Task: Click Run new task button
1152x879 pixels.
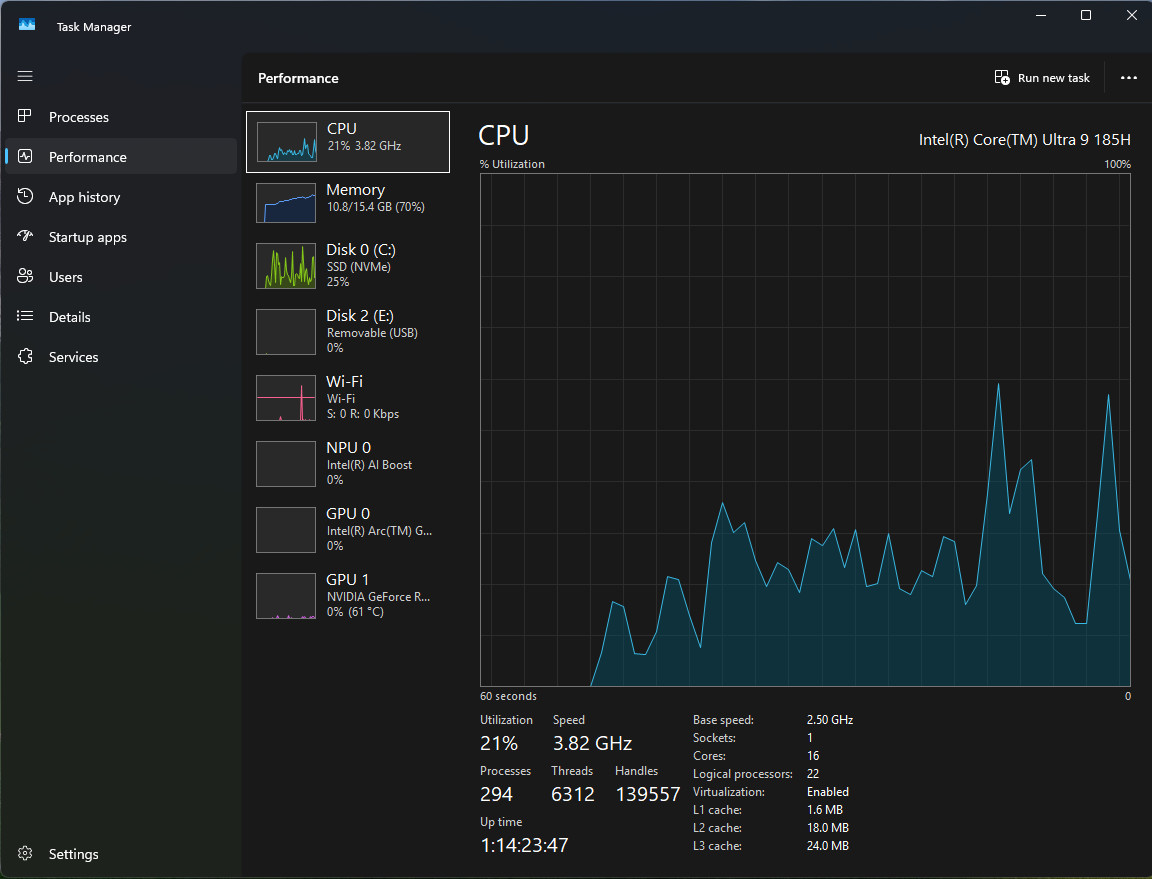Action: [x=1042, y=78]
